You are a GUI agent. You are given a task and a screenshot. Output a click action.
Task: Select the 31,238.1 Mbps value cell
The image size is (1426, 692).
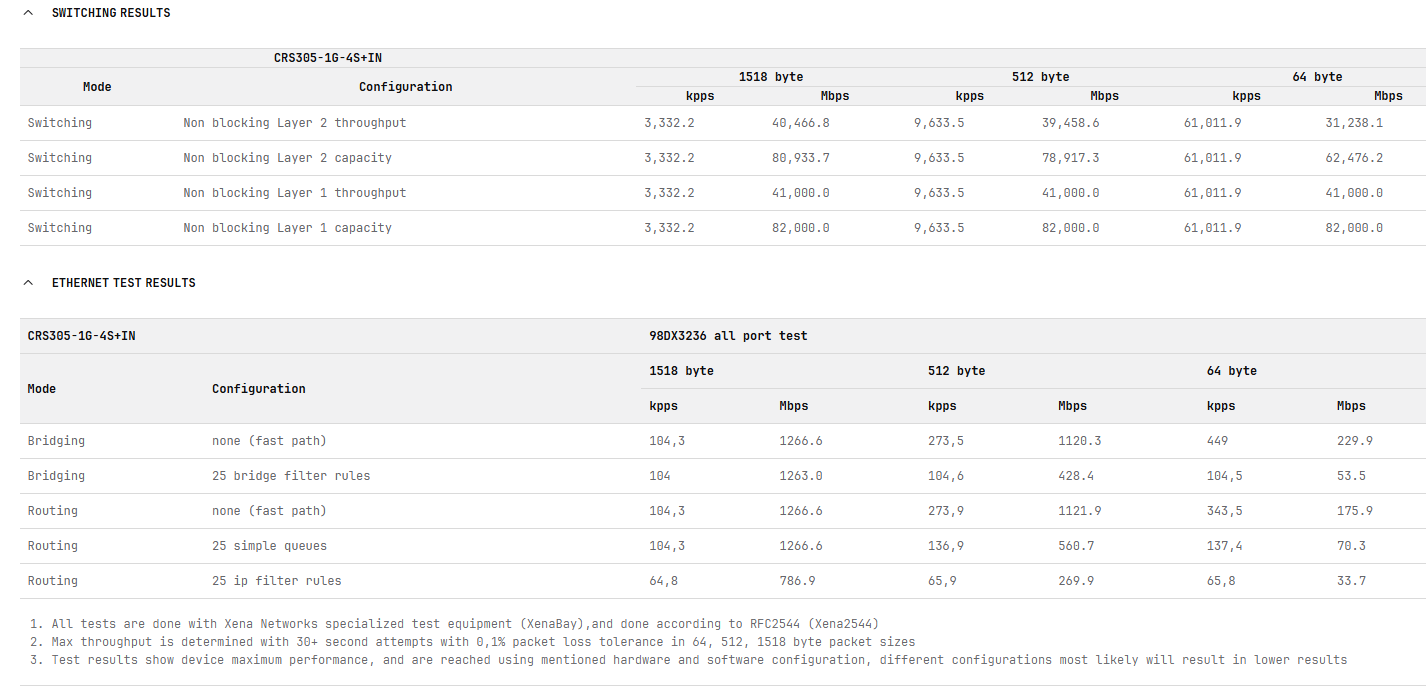pyautogui.click(x=1354, y=123)
